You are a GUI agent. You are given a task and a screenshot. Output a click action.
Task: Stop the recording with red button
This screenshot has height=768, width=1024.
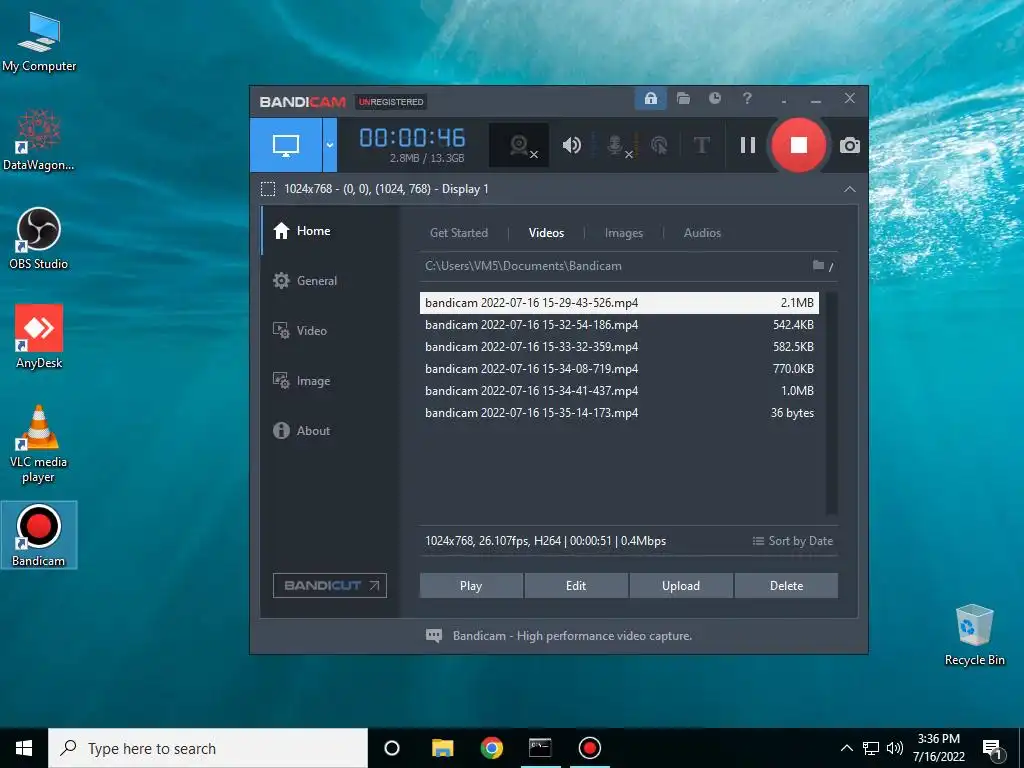799,145
